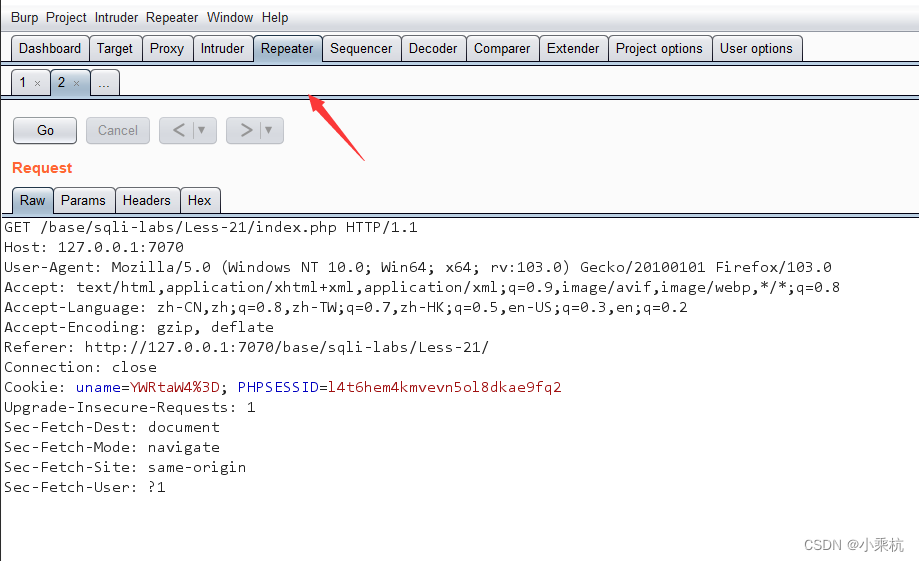Switch to the Proxy tab

[x=167, y=49]
